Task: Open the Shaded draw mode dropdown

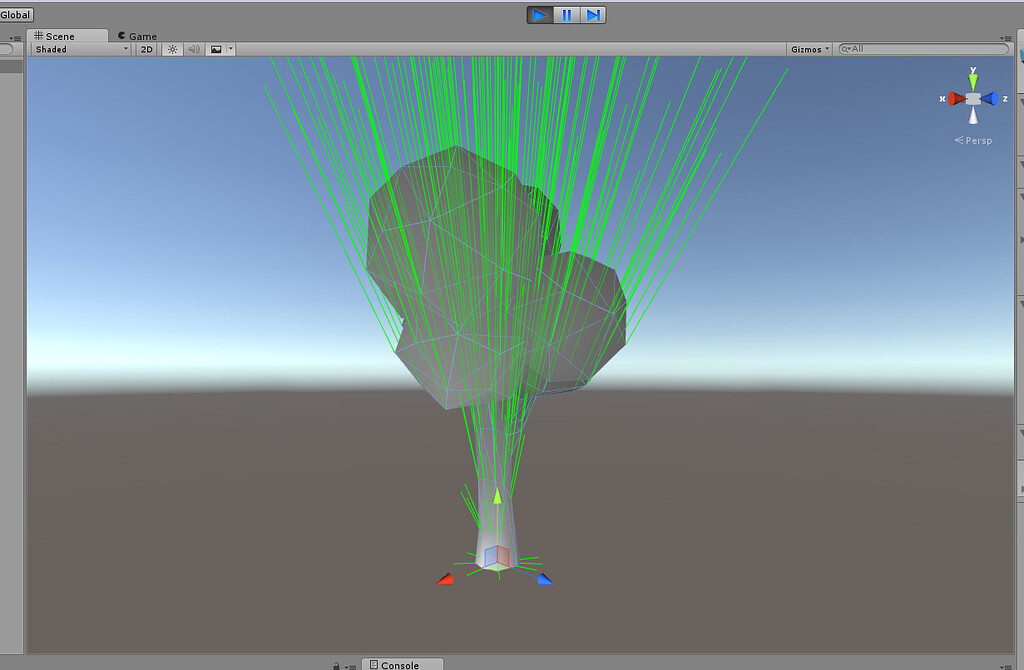Action: (78, 48)
